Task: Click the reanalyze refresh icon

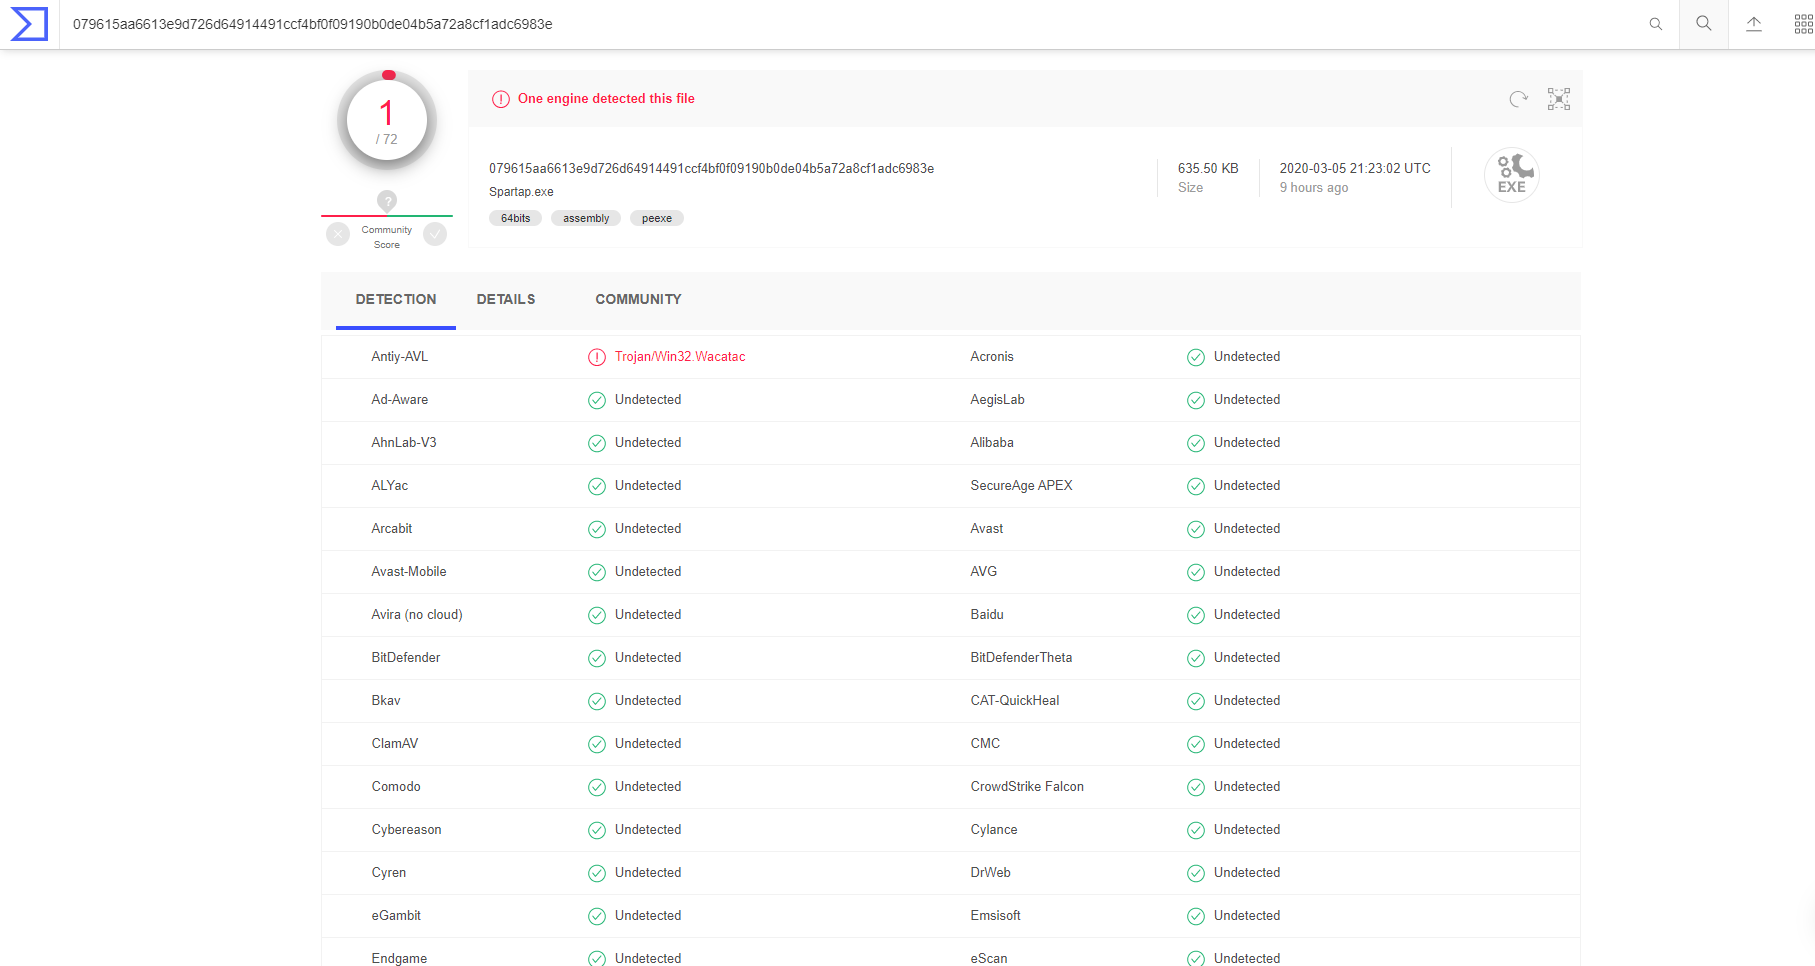Action: [x=1519, y=99]
